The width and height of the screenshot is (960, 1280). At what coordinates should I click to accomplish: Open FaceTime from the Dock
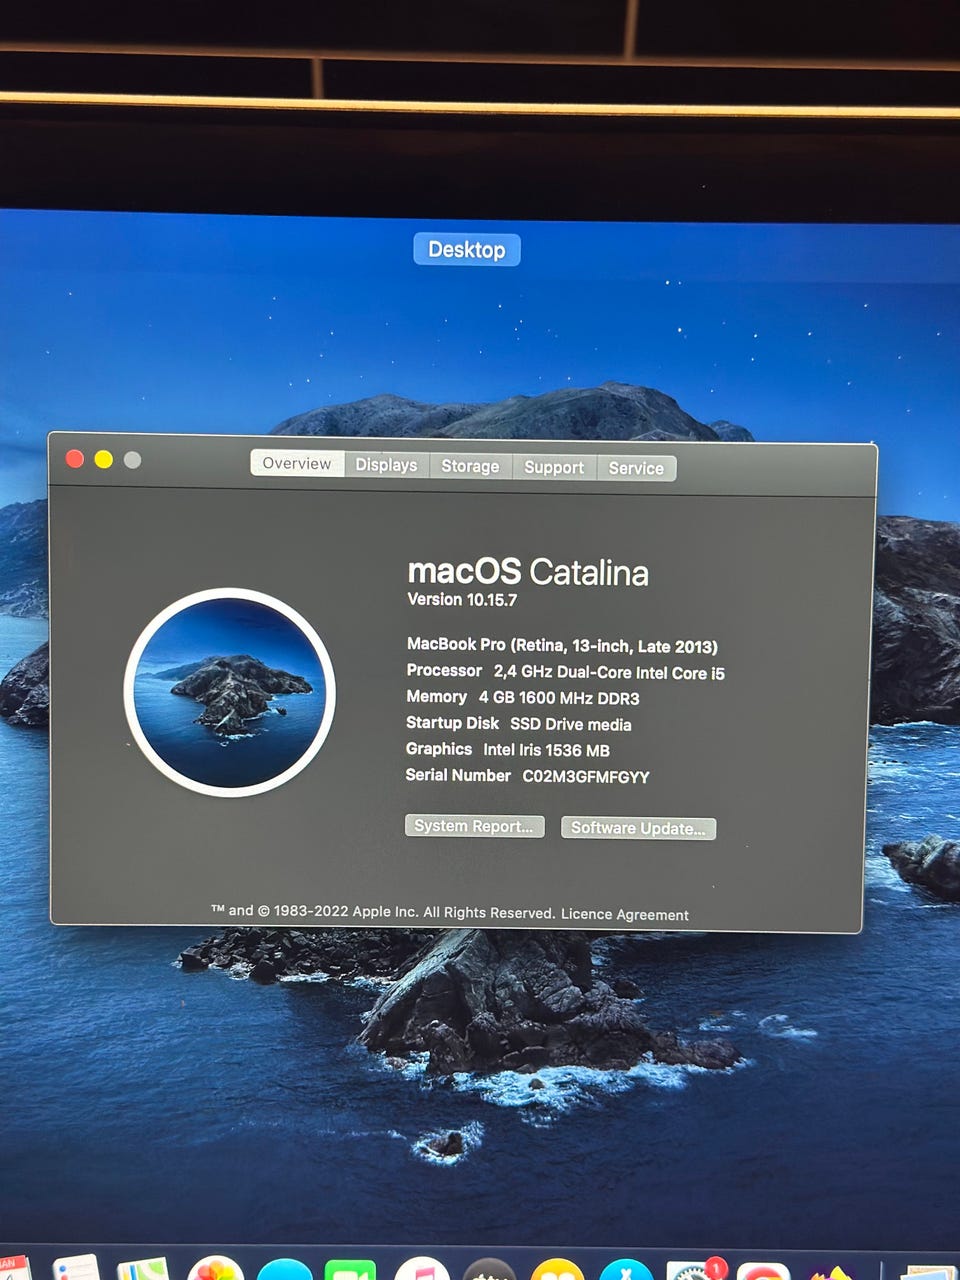click(350, 1270)
